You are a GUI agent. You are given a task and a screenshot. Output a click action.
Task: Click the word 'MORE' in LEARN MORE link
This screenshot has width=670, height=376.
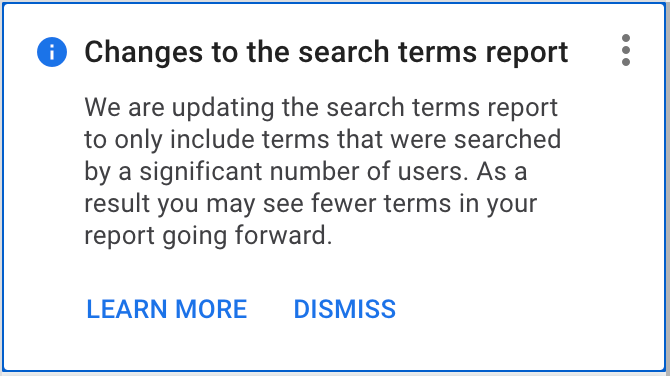(x=211, y=309)
